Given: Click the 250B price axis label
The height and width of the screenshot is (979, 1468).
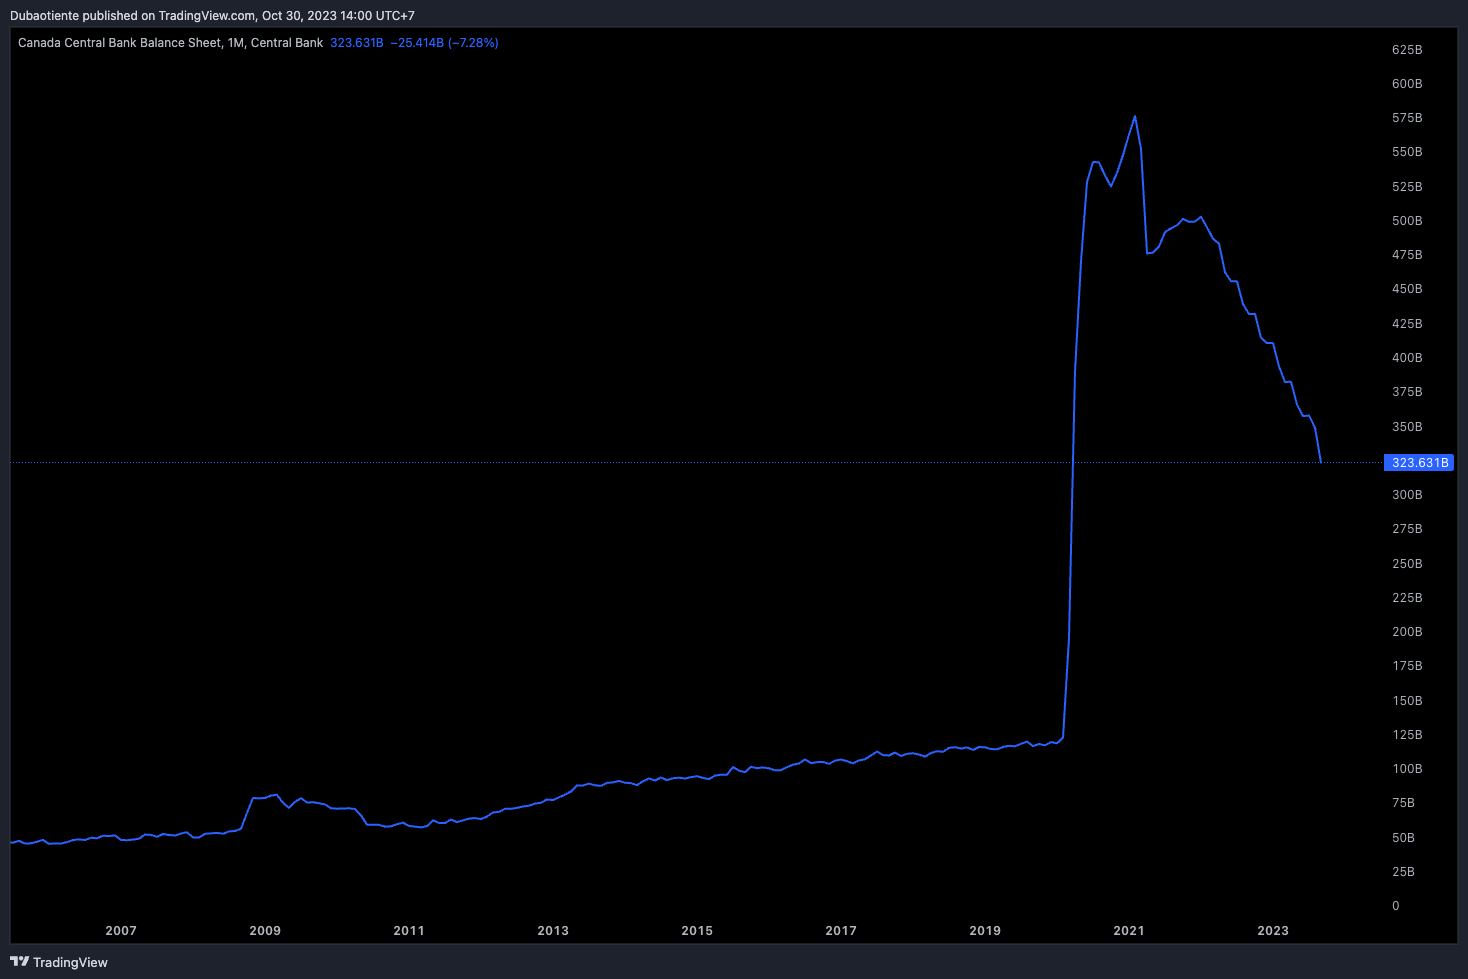Looking at the screenshot, I should click(x=1407, y=564).
